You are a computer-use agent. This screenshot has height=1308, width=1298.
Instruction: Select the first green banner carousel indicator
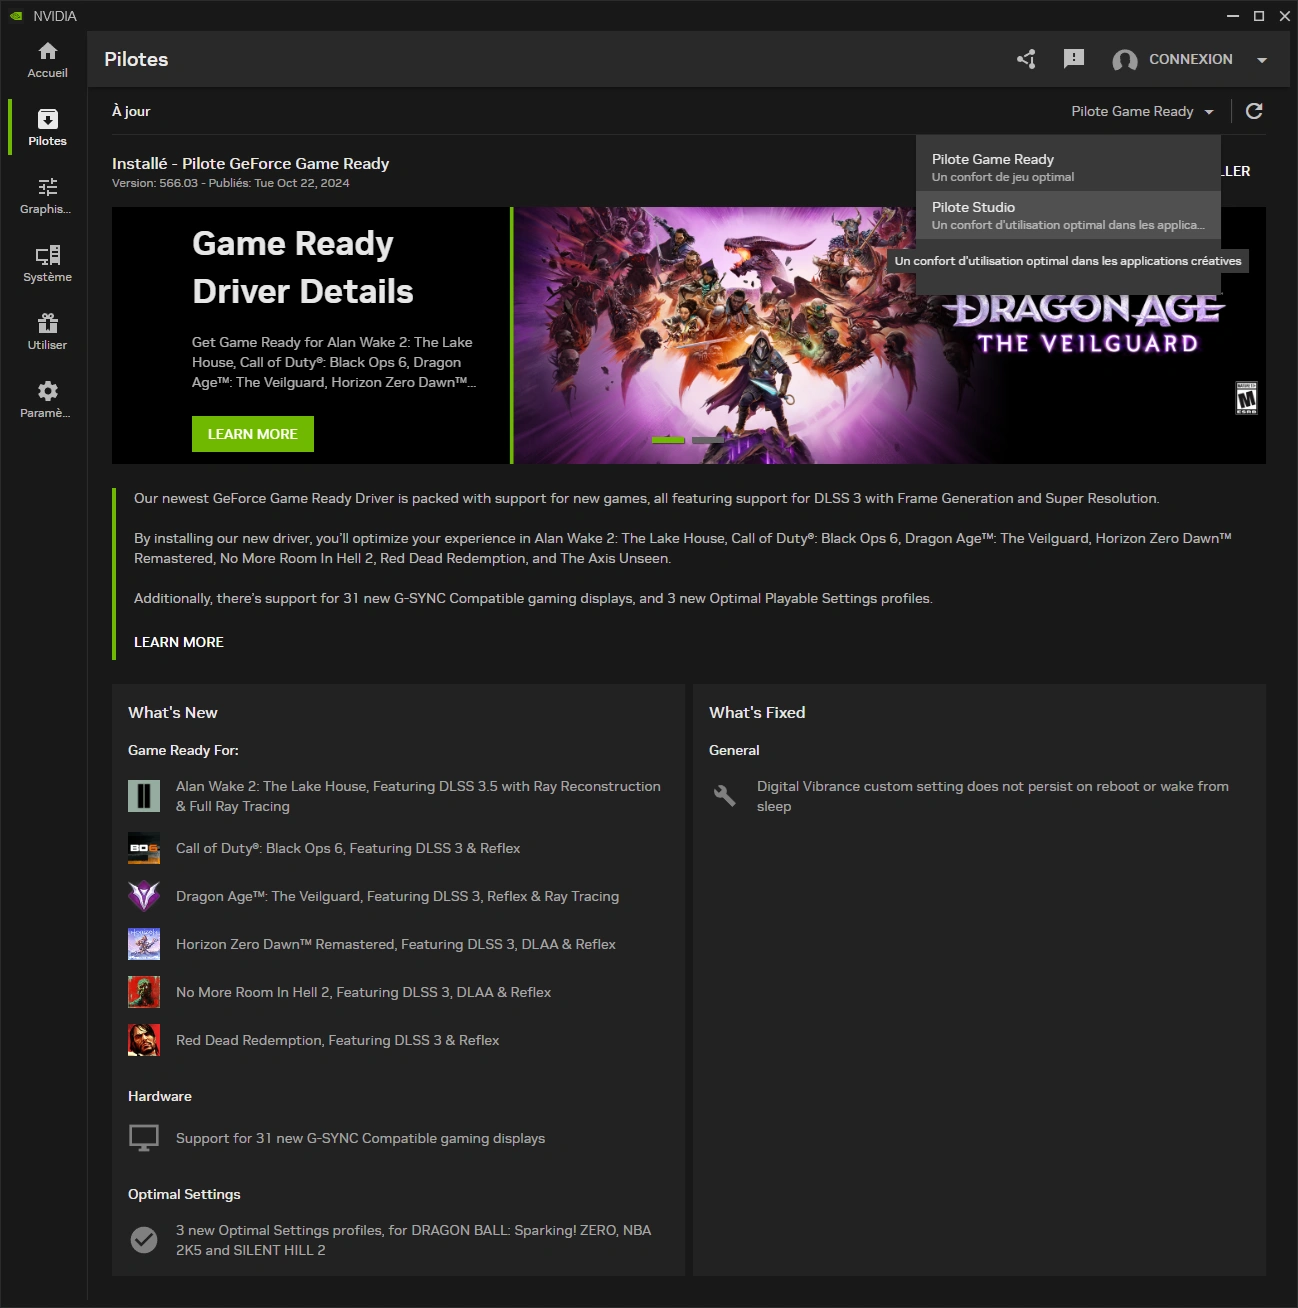click(x=668, y=440)
